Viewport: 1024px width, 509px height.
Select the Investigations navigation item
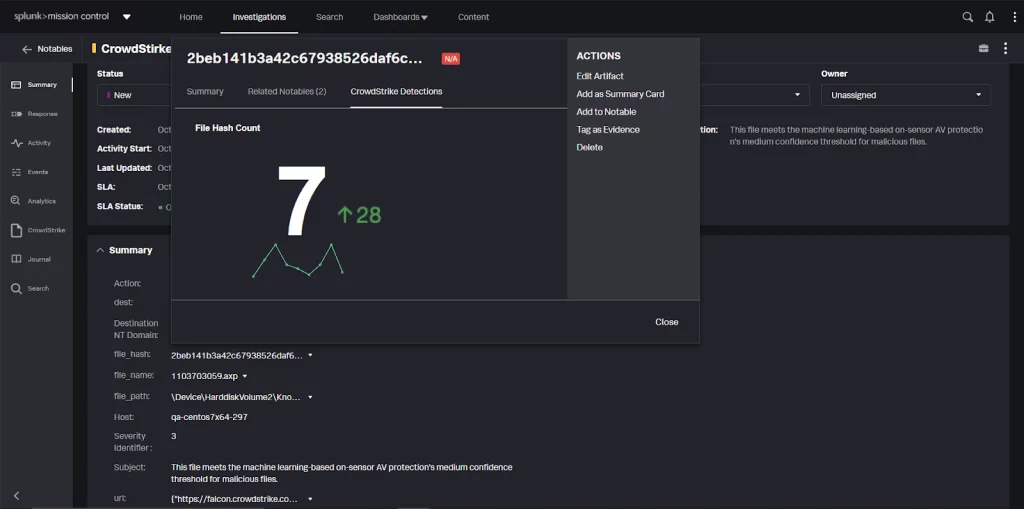tap(259, 17)
